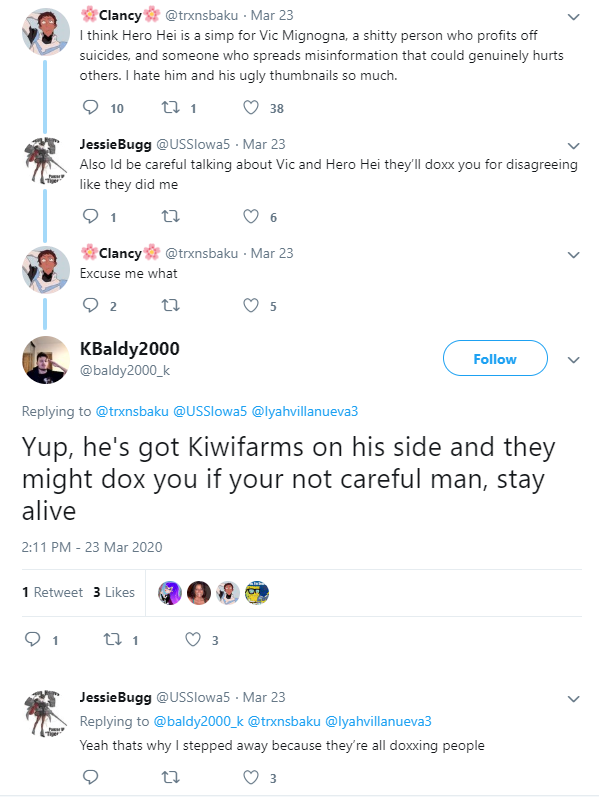Click first liker's purple avatar

170,593
